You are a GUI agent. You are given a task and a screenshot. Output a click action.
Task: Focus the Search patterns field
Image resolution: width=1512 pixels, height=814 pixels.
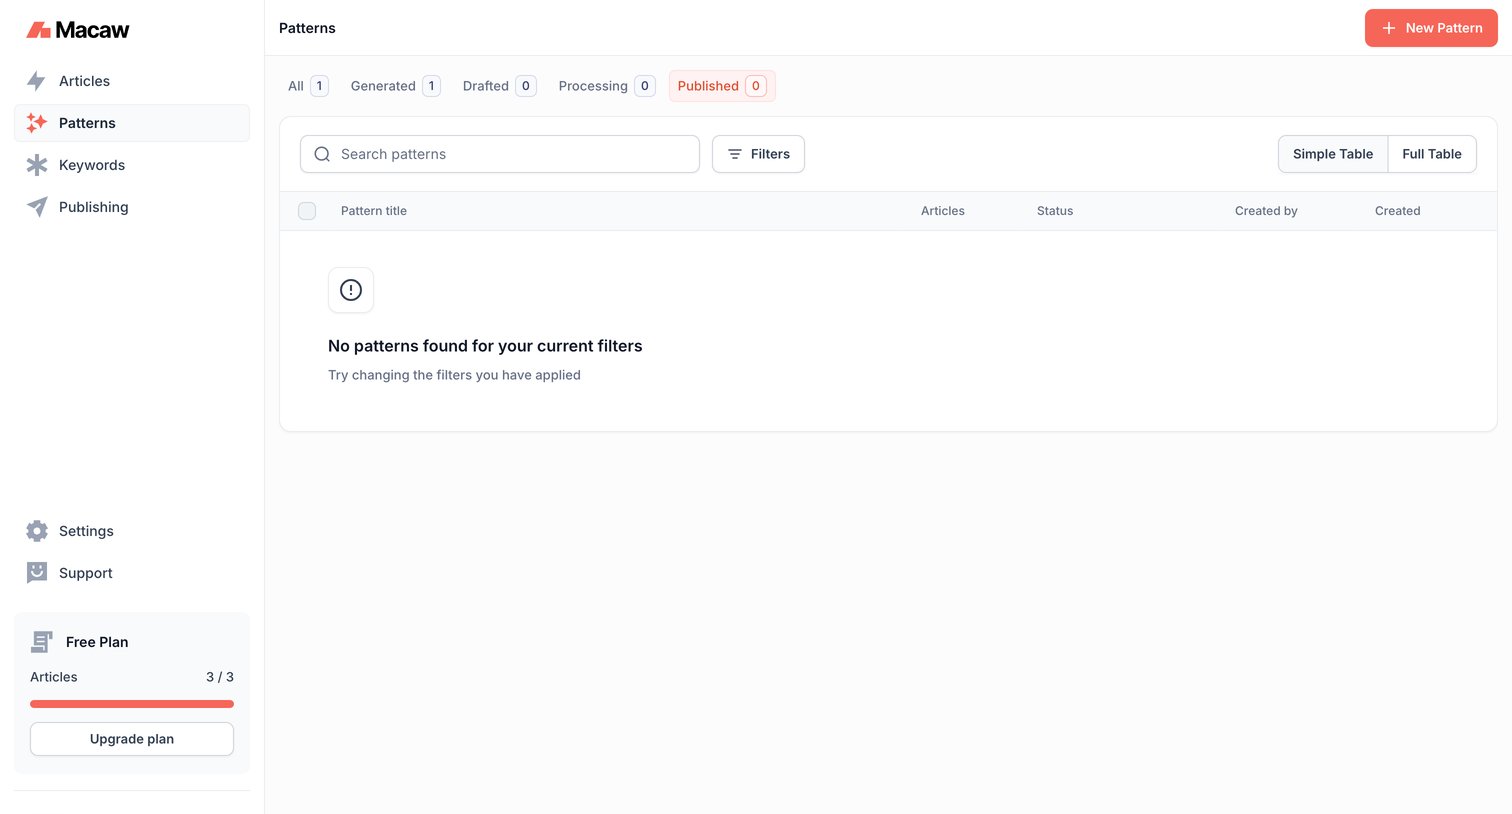[x=500, y=154]
